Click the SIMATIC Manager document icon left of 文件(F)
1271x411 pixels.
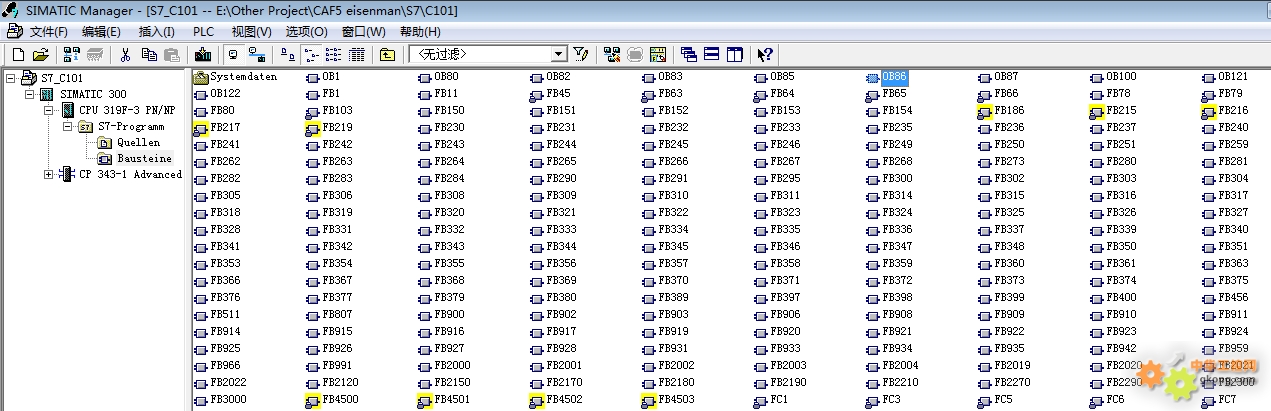pyautogui.click(x=14, y=31)
